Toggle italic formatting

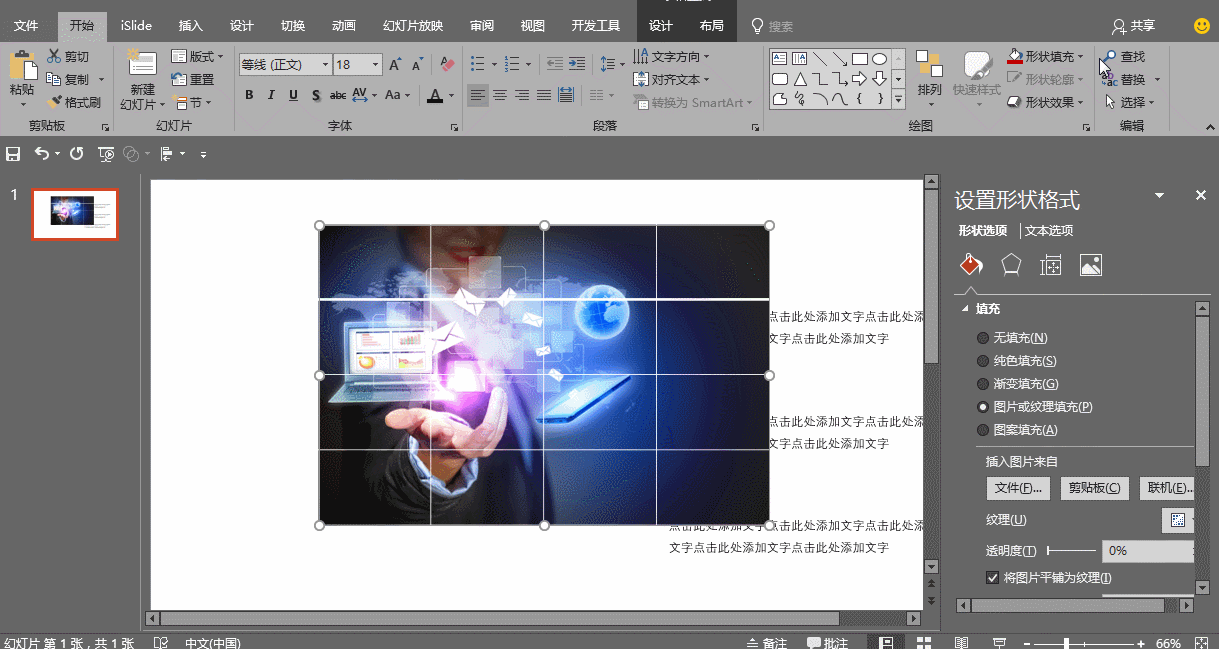coord(271,95)
